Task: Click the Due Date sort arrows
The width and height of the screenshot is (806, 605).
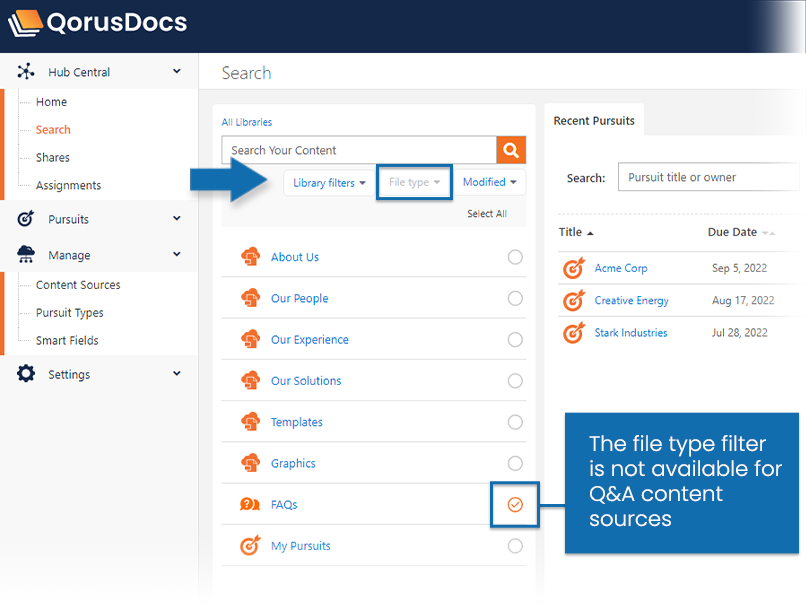Action: (768, 233)
